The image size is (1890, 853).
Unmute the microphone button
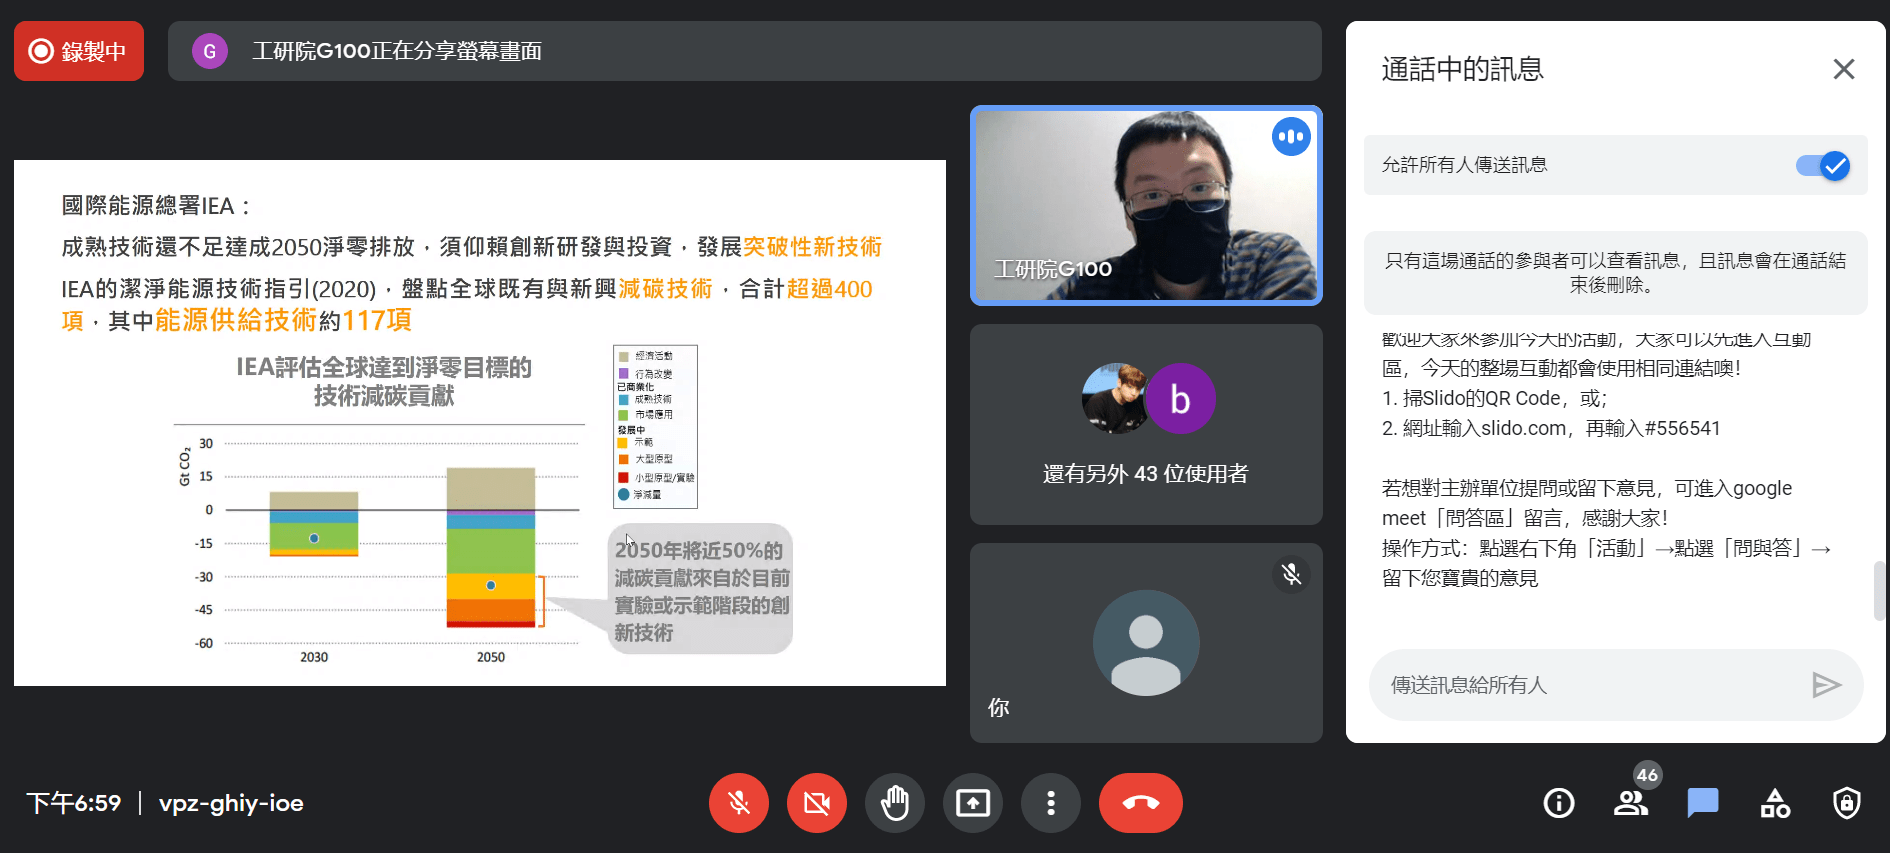tap(739, 803)
